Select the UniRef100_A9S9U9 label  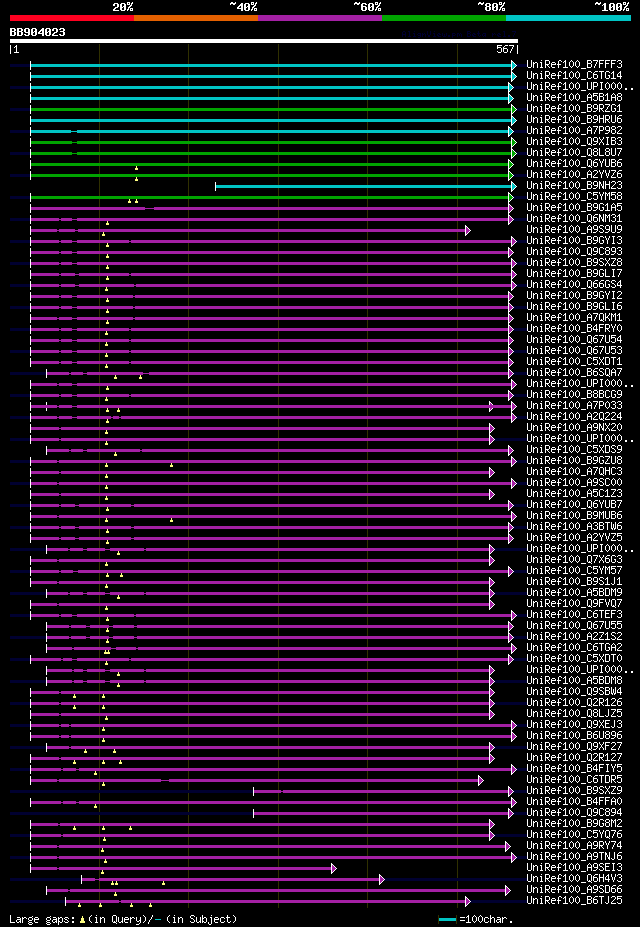point(574,230)
